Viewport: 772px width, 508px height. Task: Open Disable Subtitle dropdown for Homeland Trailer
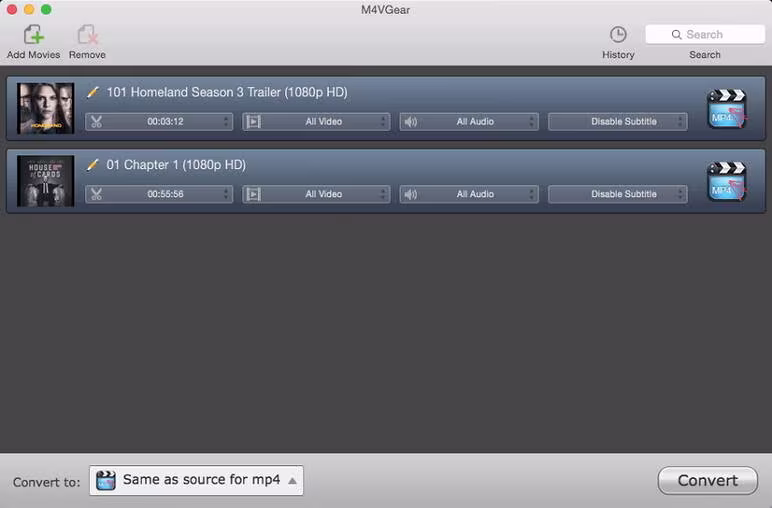click(x=618, y=122)
